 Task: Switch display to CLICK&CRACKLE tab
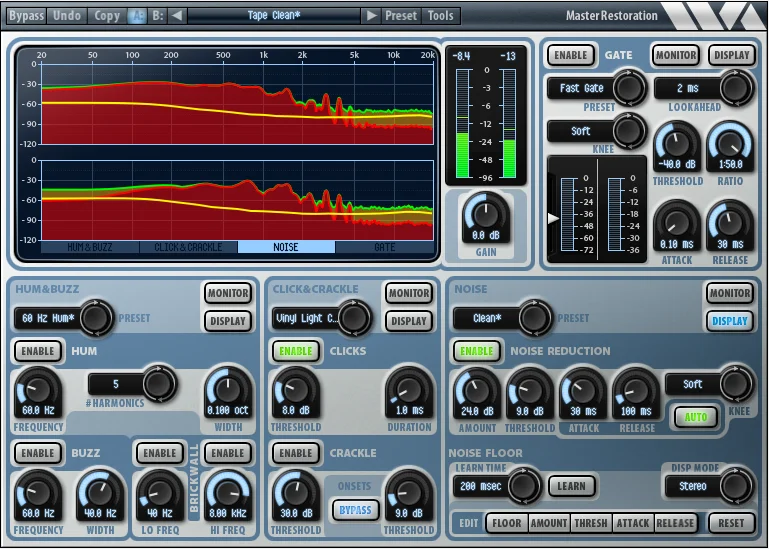[188, 247]
